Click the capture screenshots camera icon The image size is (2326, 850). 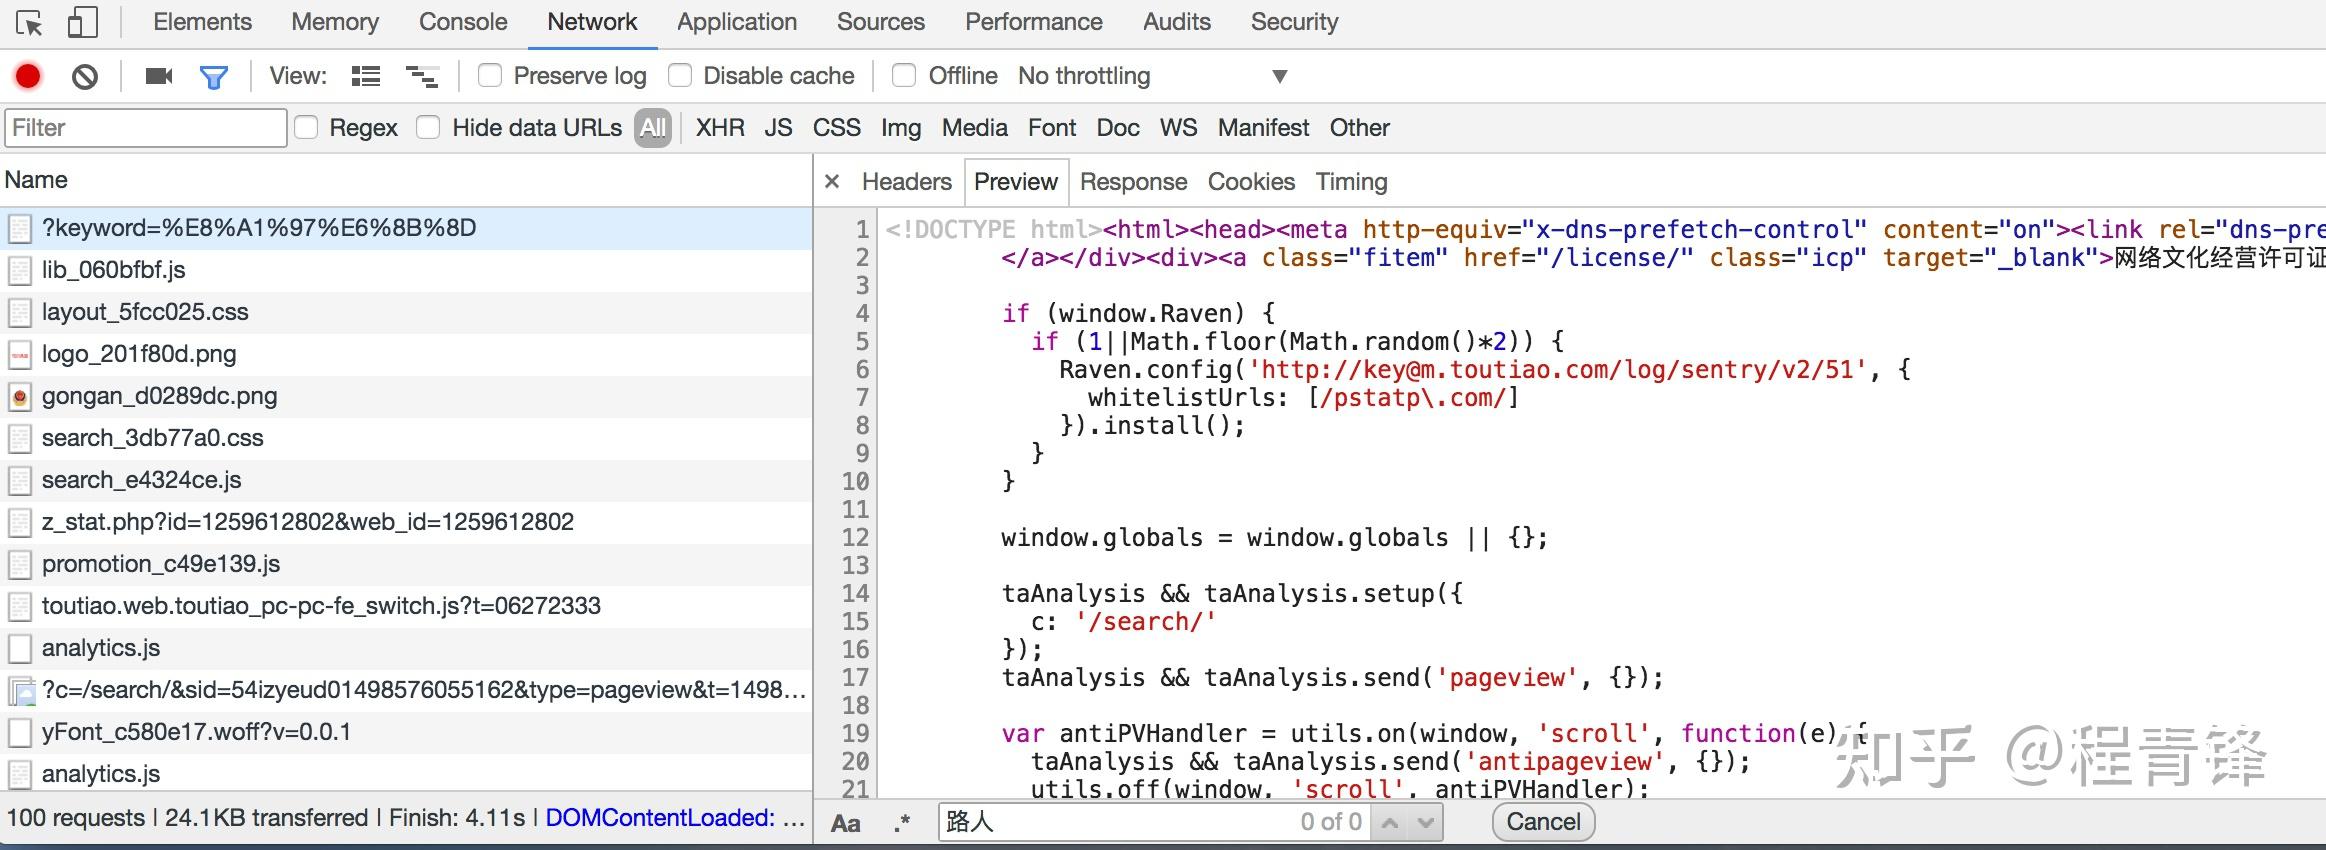159,76
